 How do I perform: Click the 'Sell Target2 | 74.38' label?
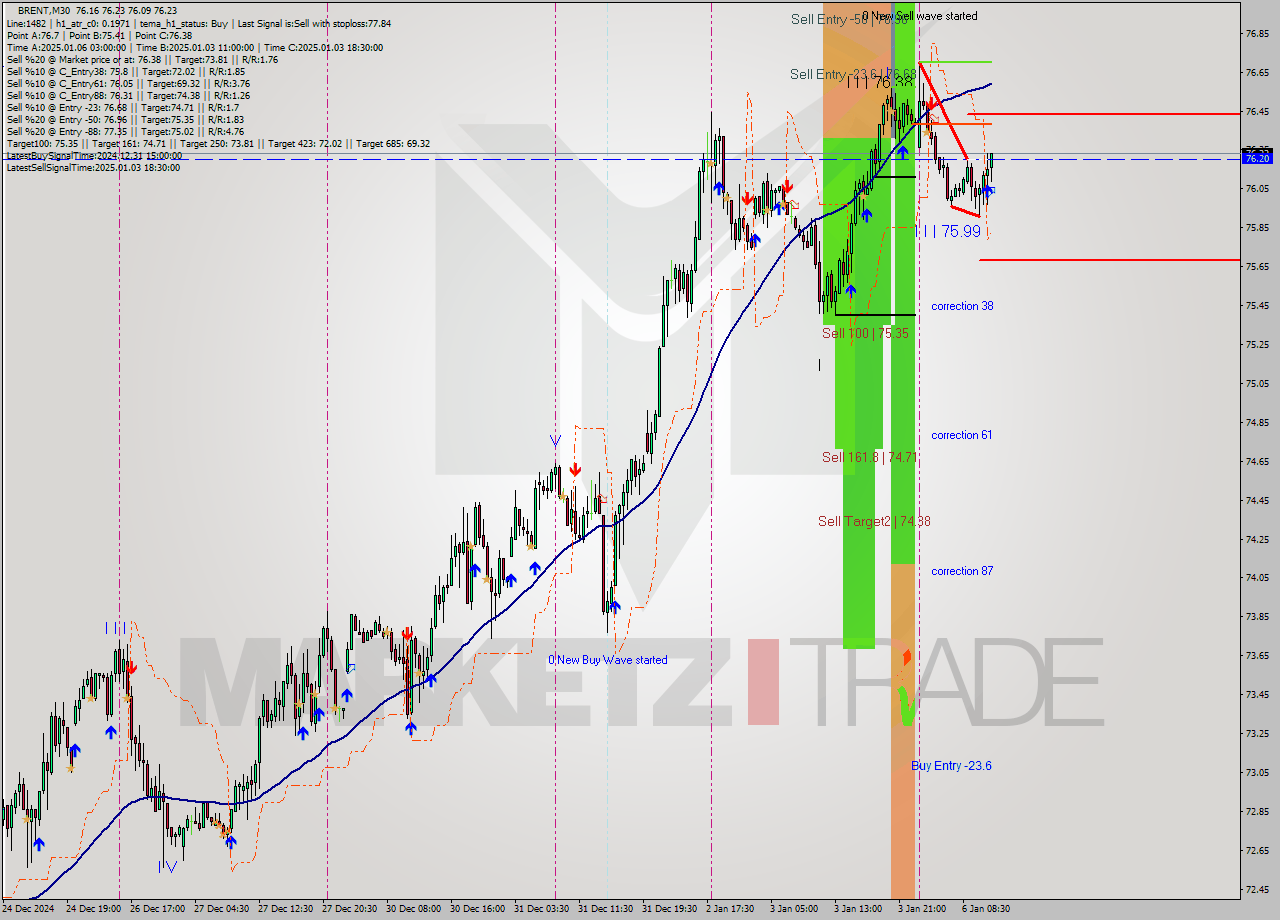874,521
